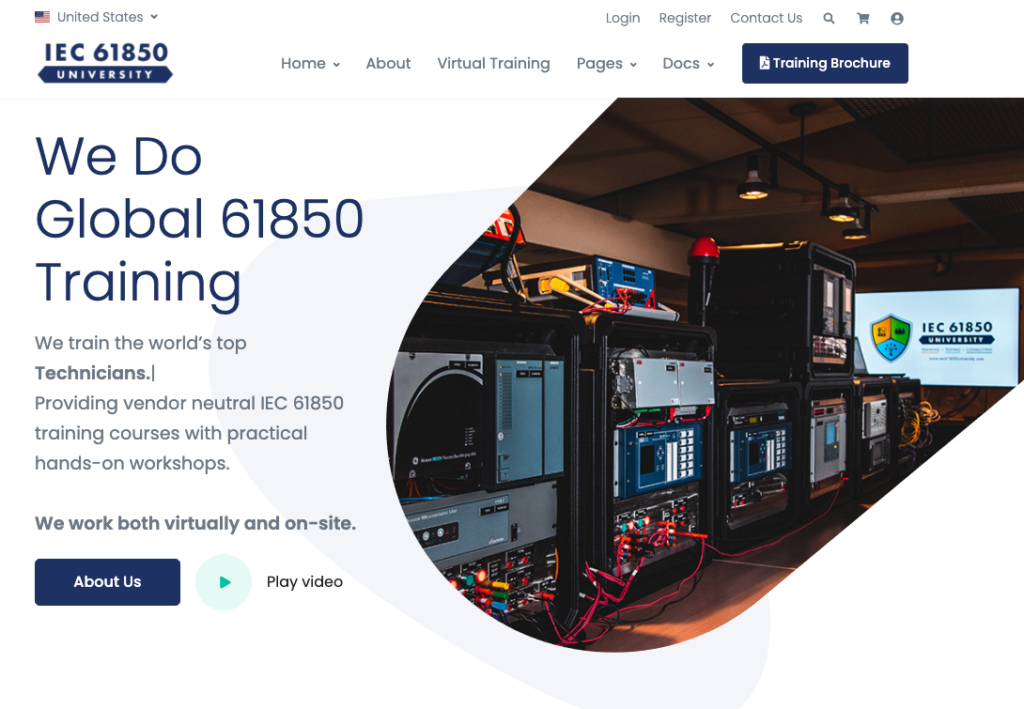This screenshot has width=1024, height=709.
Task: Start the Play video control
Action: [223, 581]
